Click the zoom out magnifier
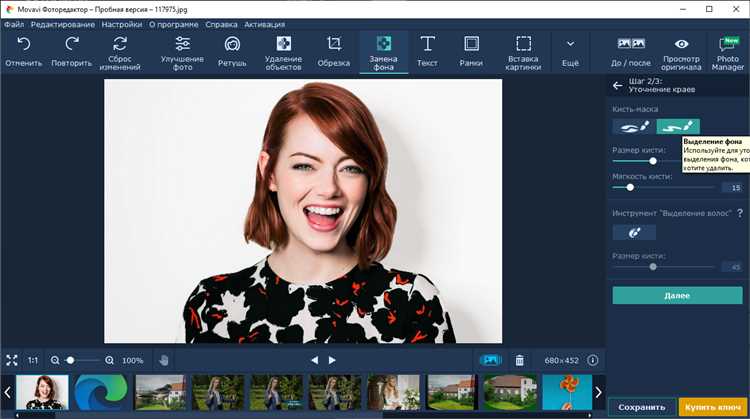Viewport: 750px width, 419px height. point(55,360)
